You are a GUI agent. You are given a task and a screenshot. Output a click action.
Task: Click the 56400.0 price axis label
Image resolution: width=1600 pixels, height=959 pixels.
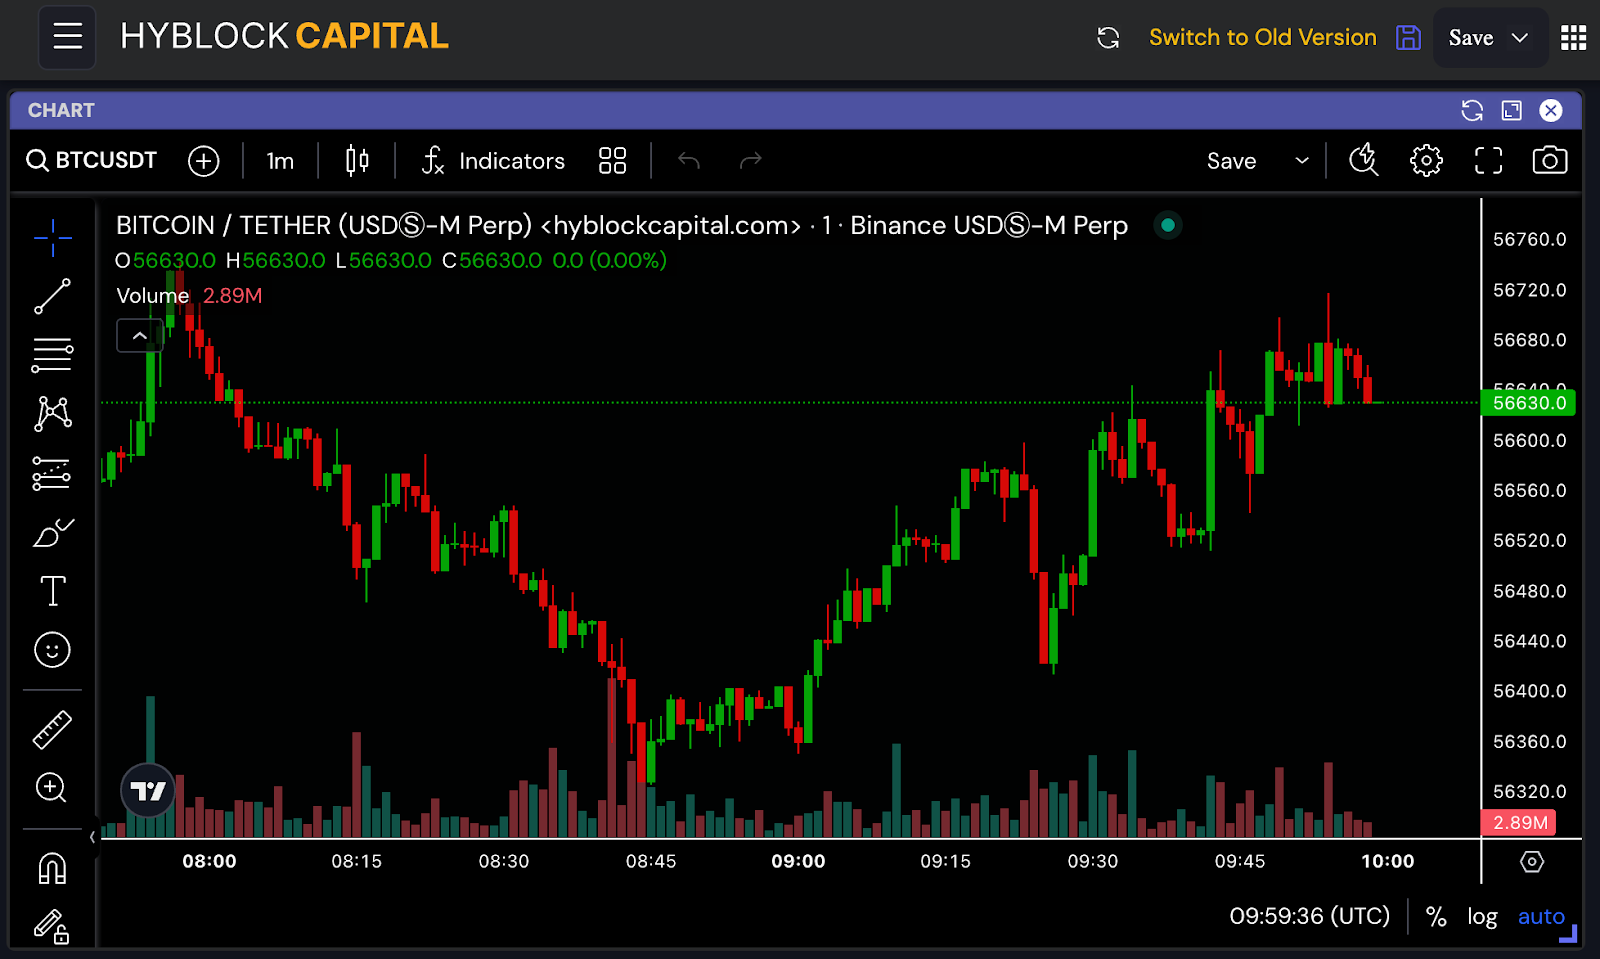tap(1529, 691)
